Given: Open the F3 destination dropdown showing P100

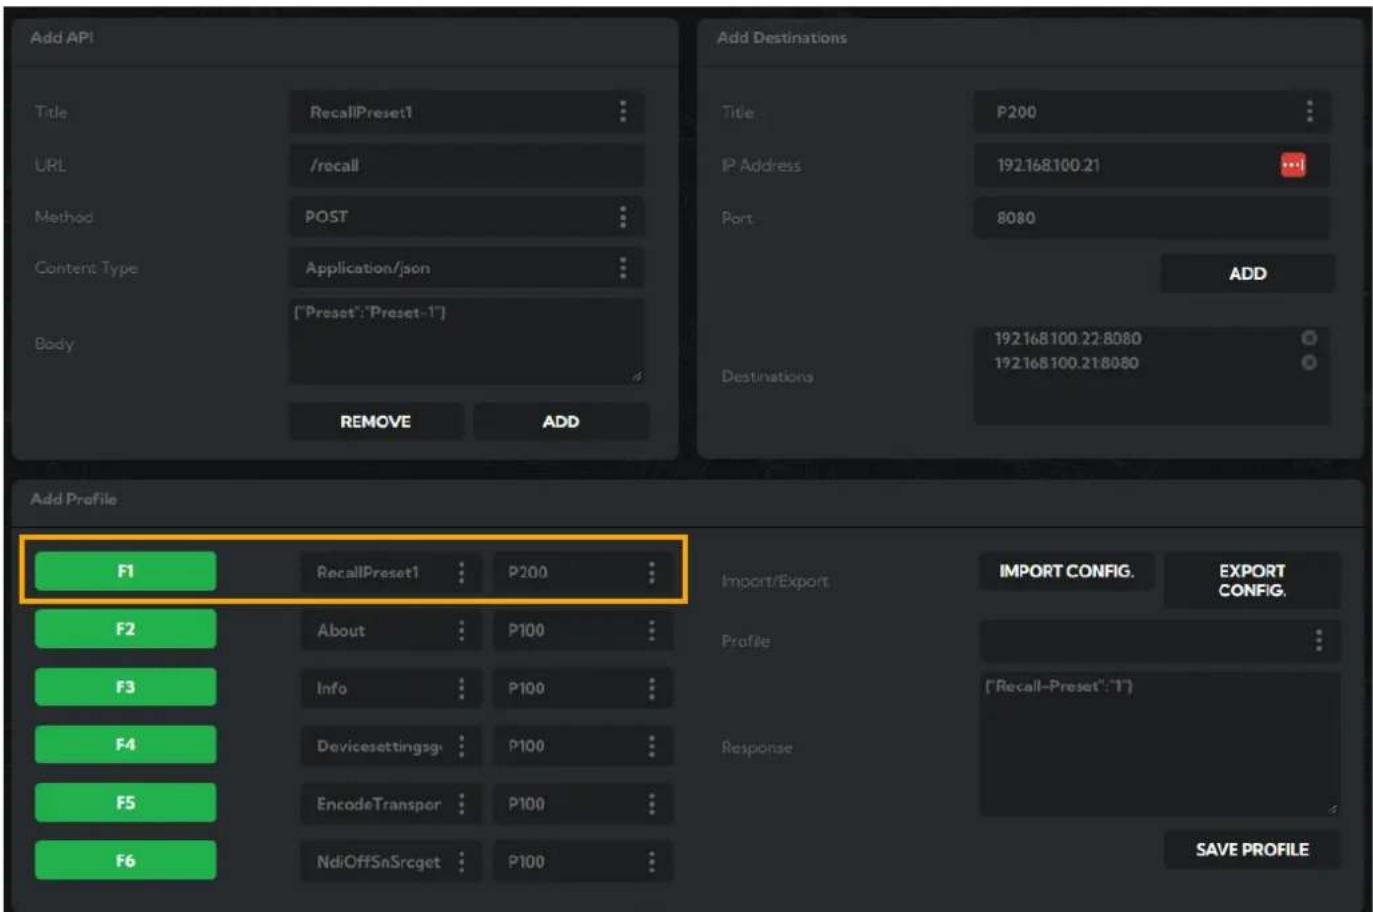Looking at the screenshot, I should coord(583,688).
